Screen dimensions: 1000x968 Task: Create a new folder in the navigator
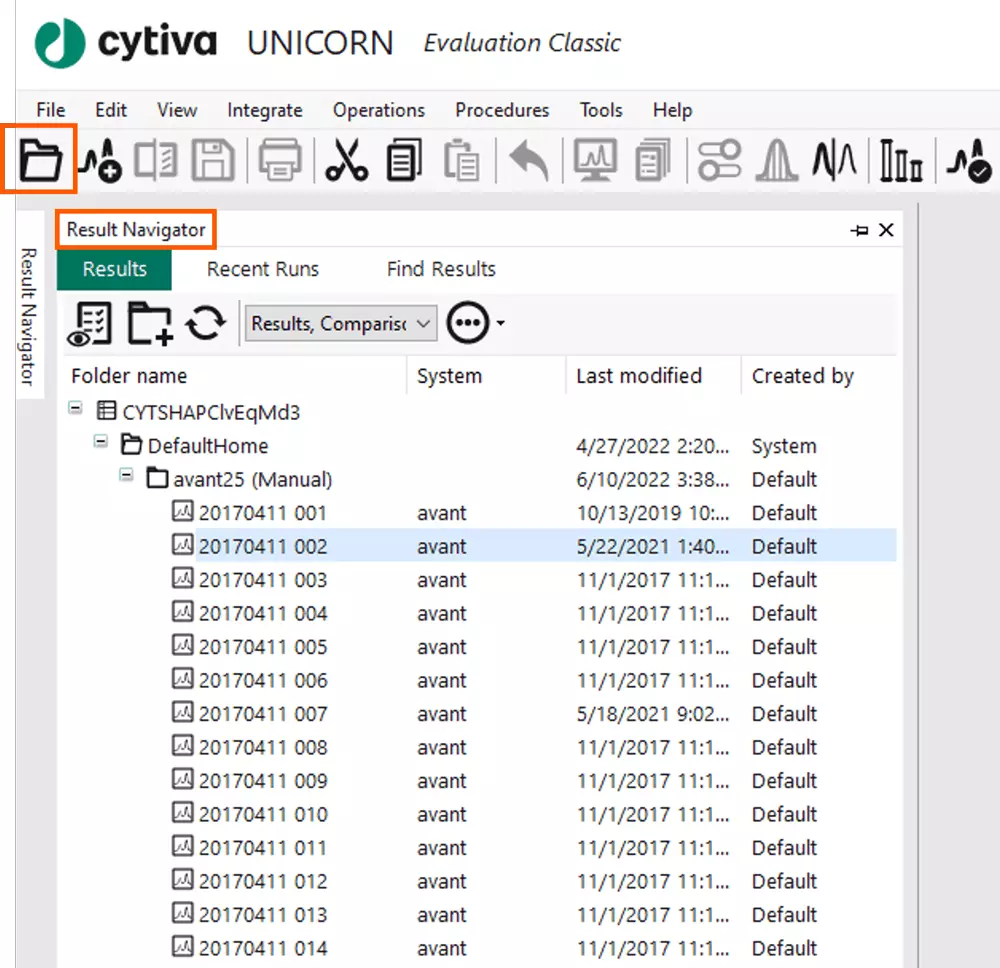point(149,322)
